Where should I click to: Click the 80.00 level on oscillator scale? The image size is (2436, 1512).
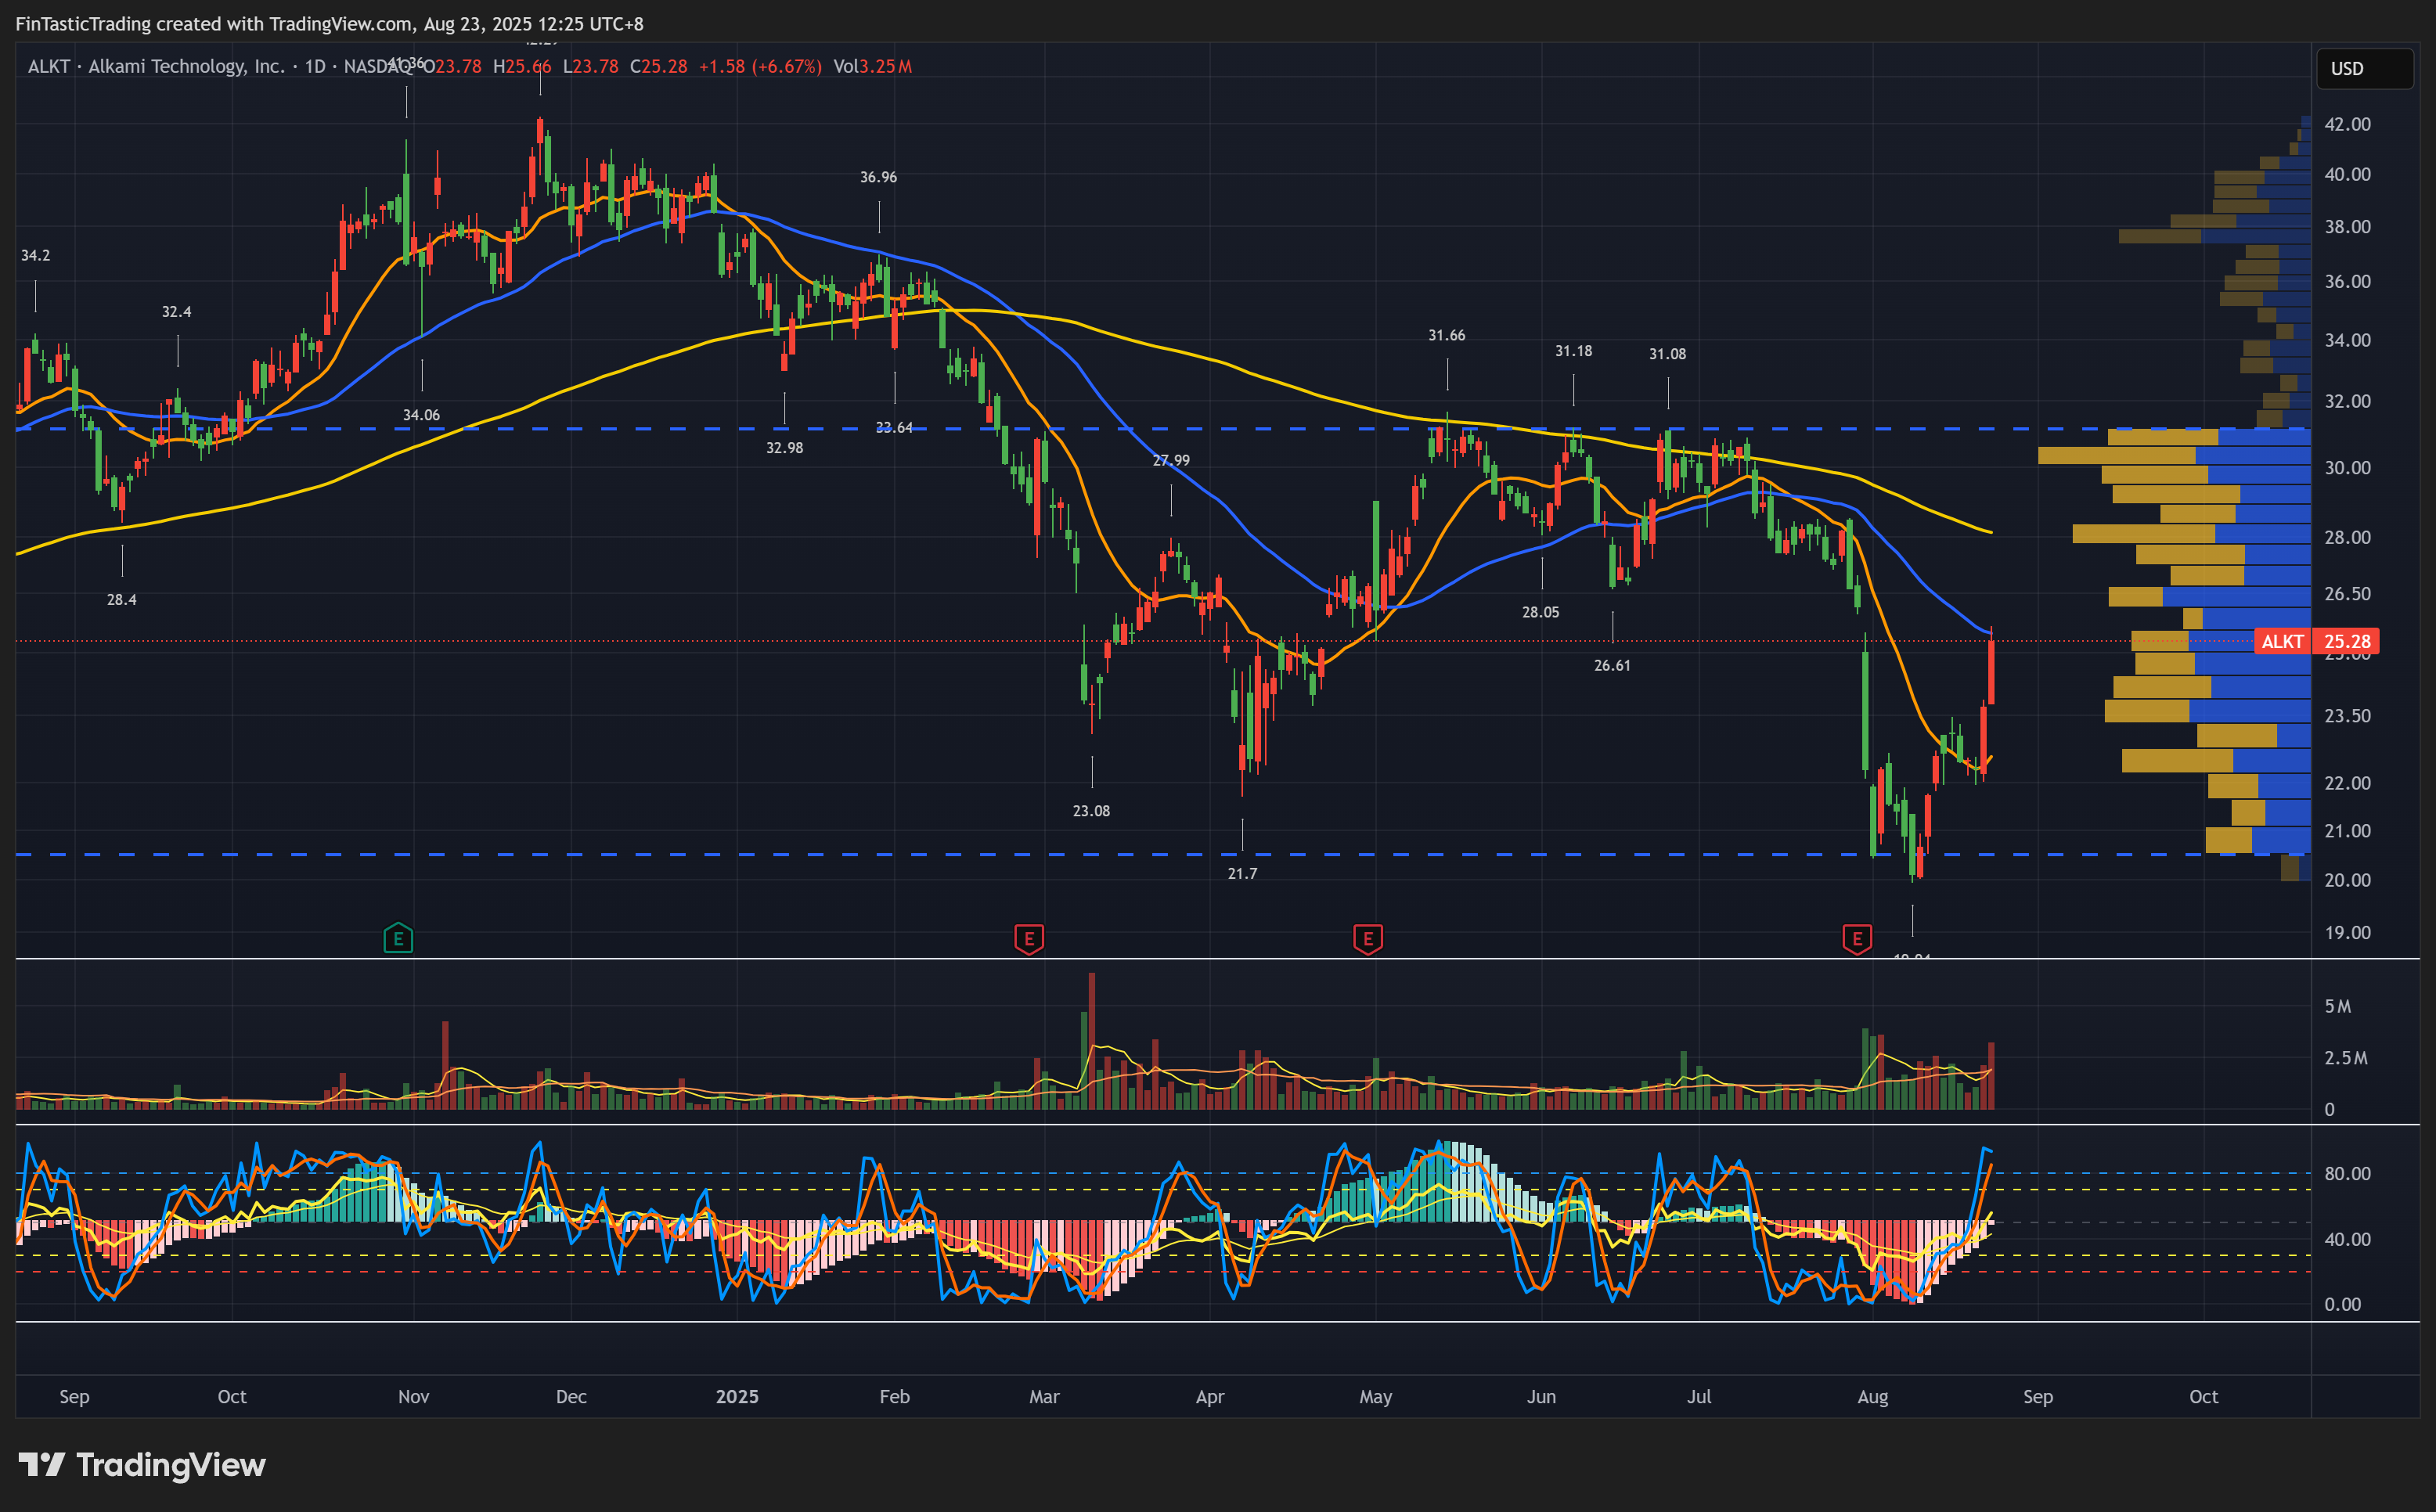click(2347, 1173)
